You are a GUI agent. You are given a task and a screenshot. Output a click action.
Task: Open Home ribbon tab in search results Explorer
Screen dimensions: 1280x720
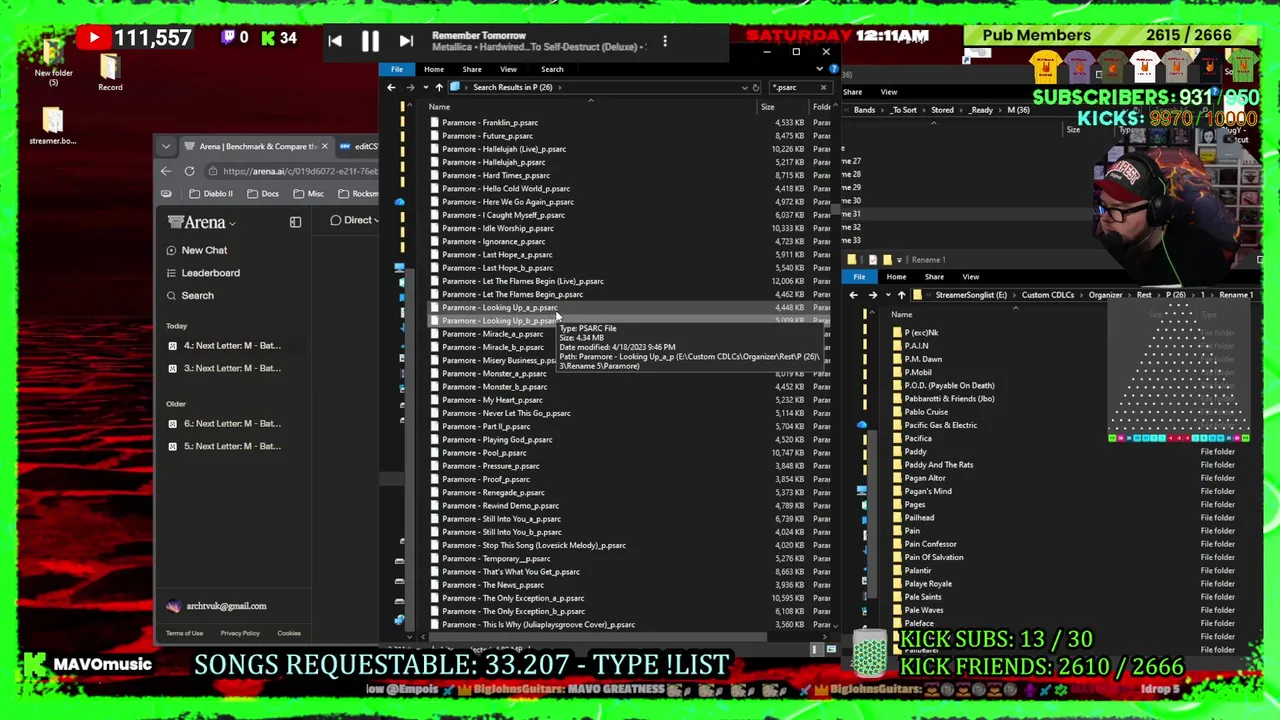click(433, 69)
